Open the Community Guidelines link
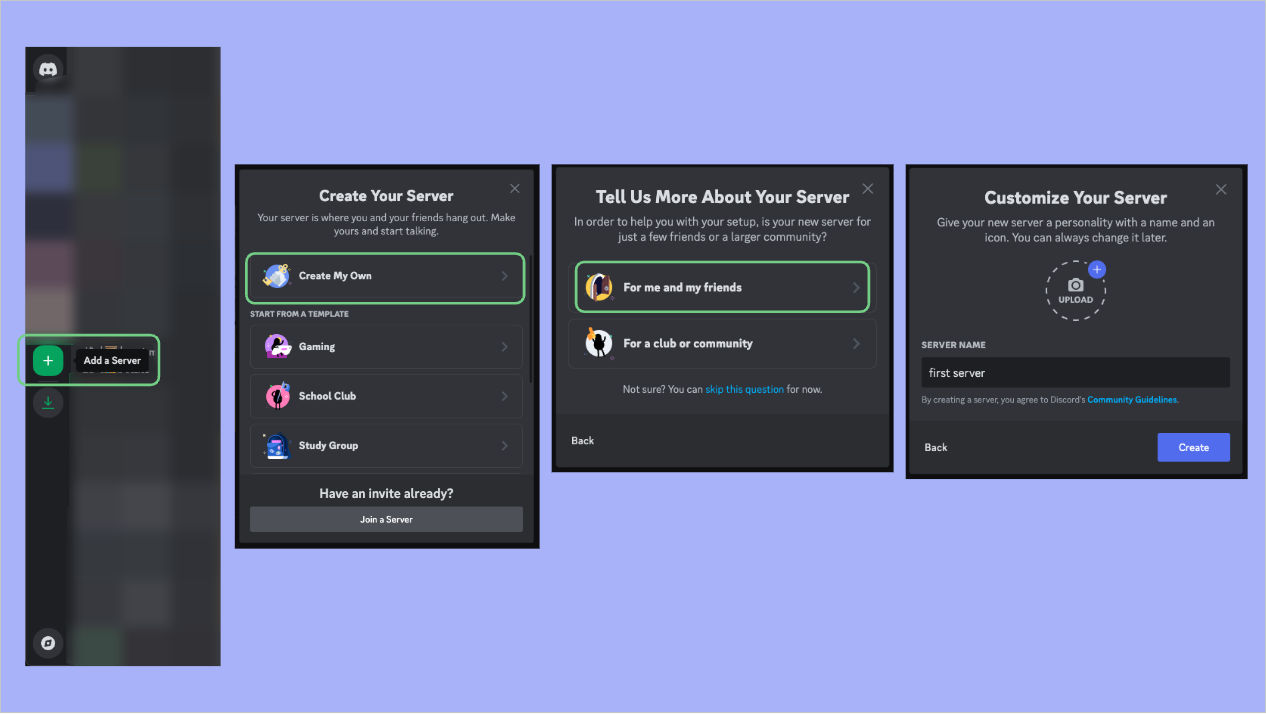 click(x=1132, y=400)
